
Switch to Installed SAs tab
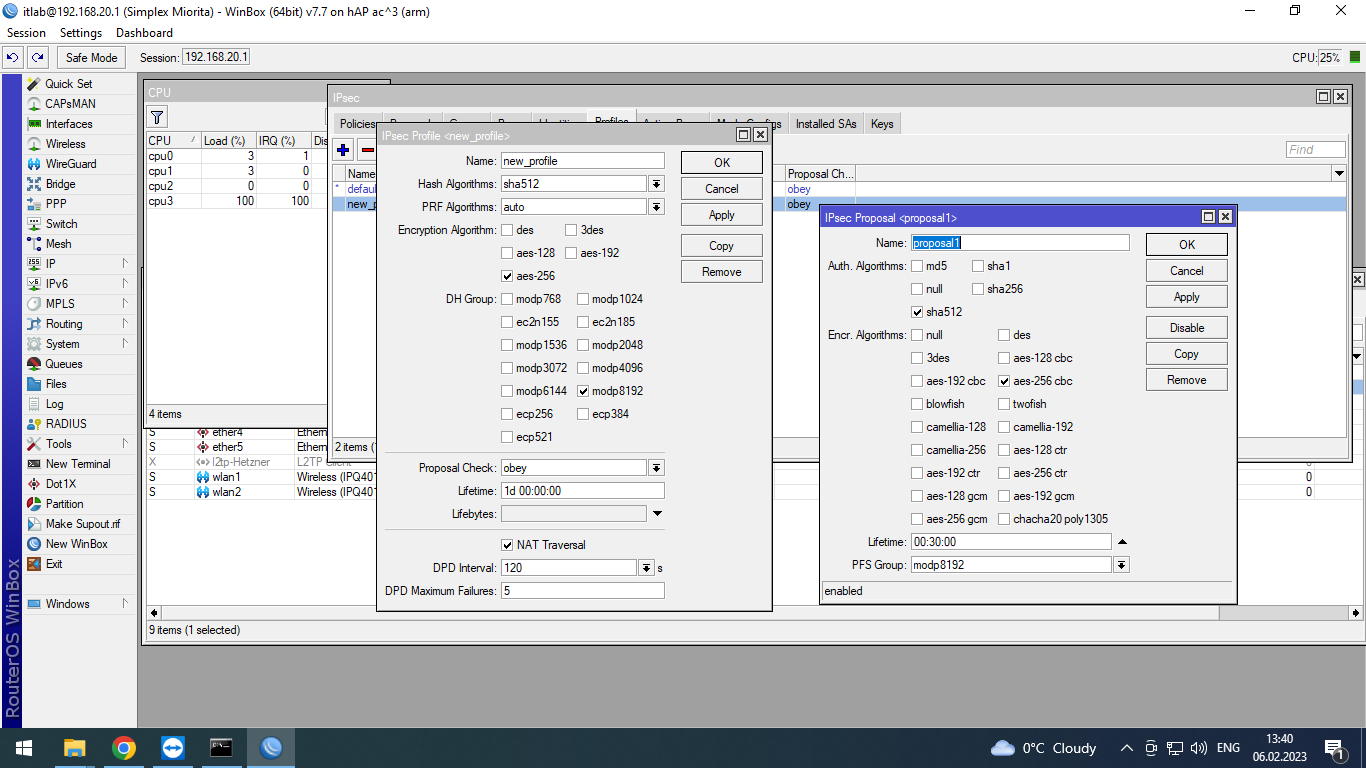(x=826, y=124)
